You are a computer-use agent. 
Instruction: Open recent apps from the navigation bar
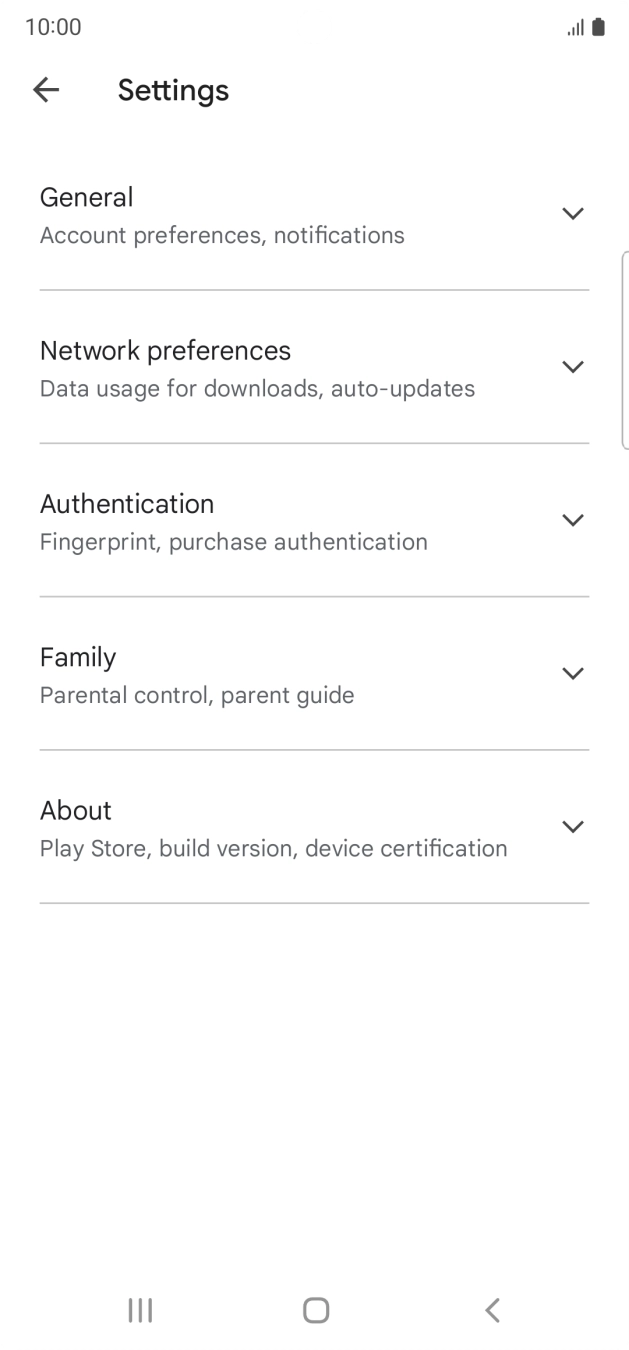[x=140, y=1310]
